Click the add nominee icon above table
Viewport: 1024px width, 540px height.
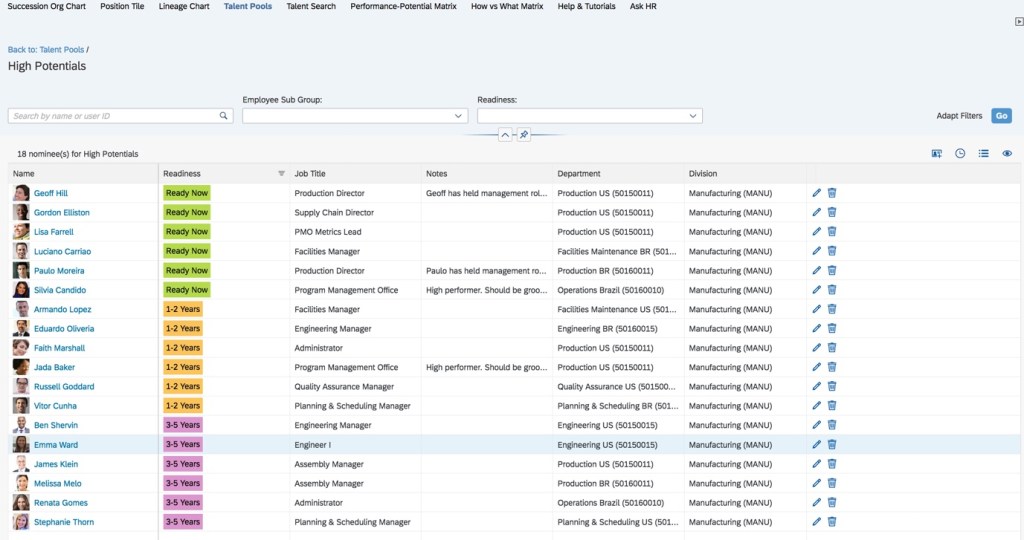(x=936, y=154)
